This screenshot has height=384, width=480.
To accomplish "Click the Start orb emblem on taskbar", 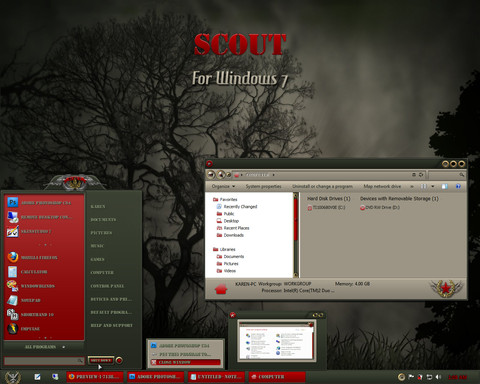I will [x=13, y=377].
